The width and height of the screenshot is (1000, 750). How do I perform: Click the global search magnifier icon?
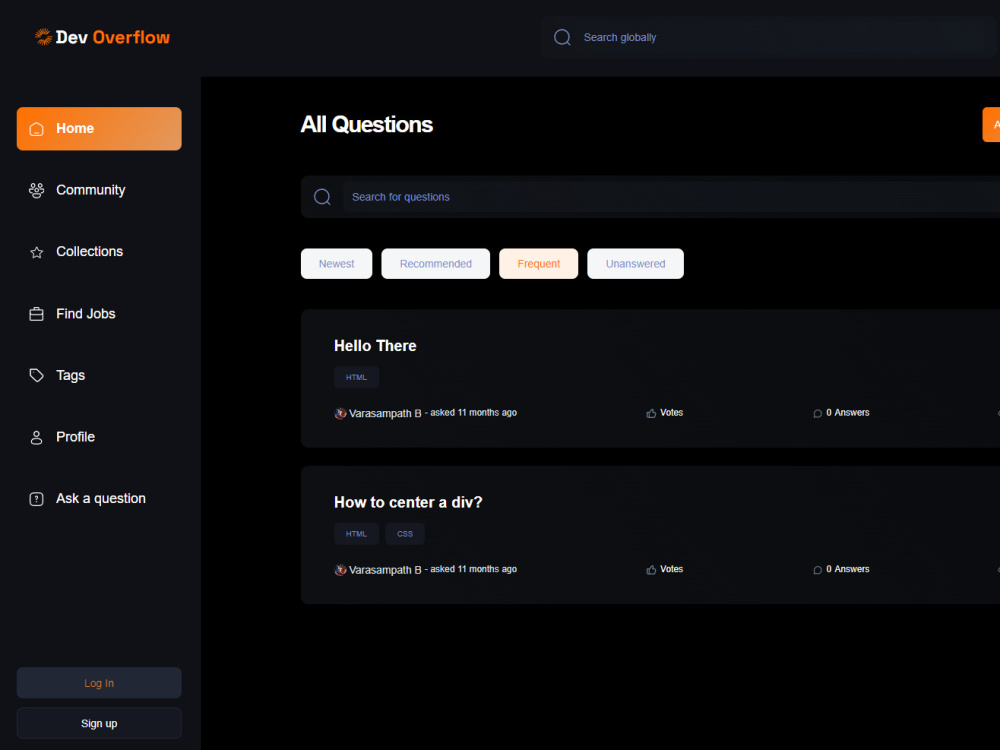(562, 38)
